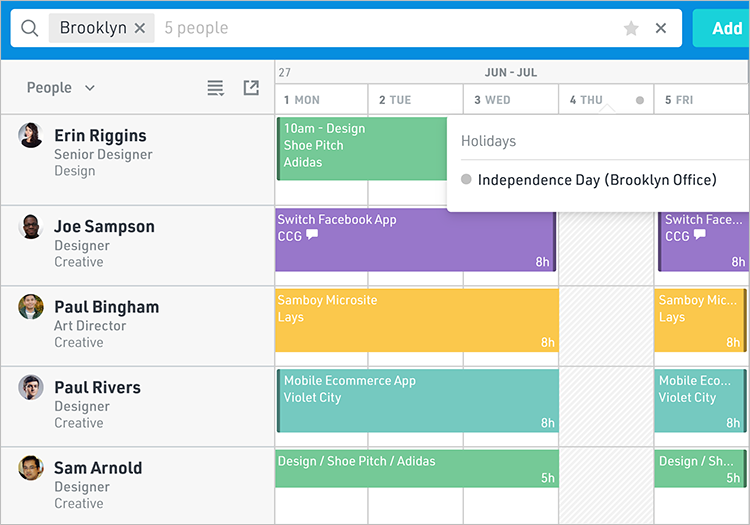Click the Art Director role text
The height and width of the screenshot is (525, 750).
90,326
